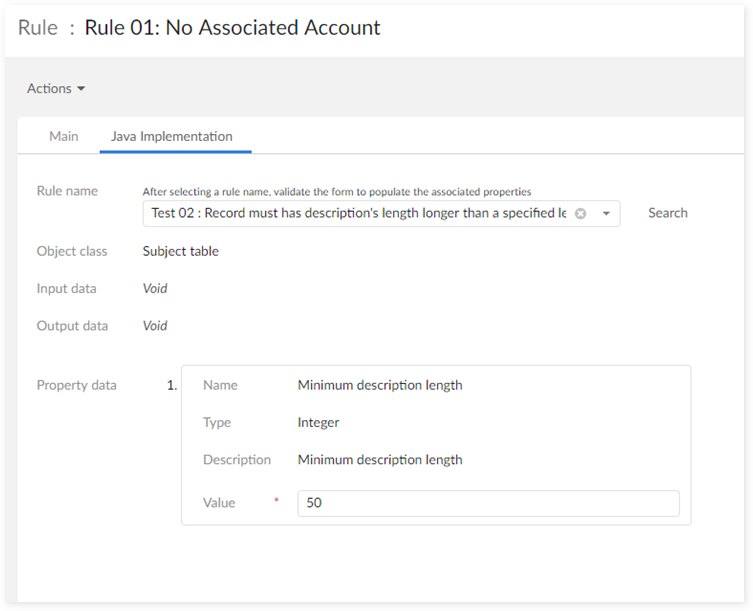Click the Rule name field label
This screenshot has height=611, width=753.
point(67,191)
